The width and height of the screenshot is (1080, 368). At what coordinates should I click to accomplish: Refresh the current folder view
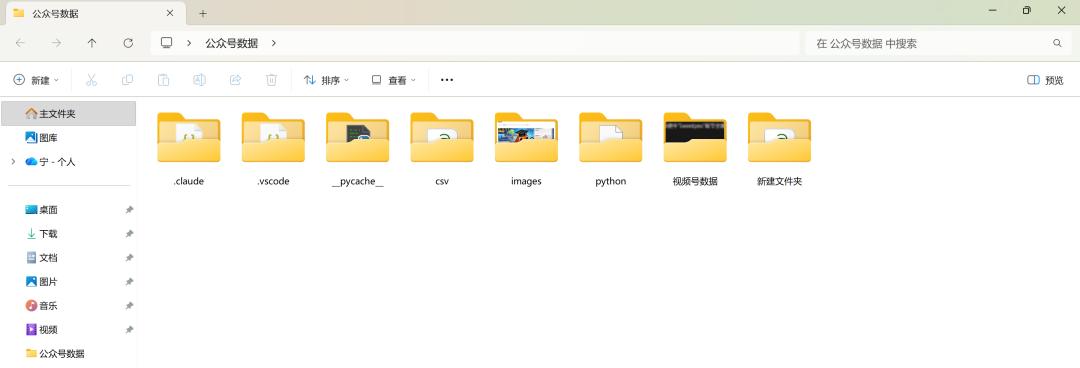(x=128, y=43)
